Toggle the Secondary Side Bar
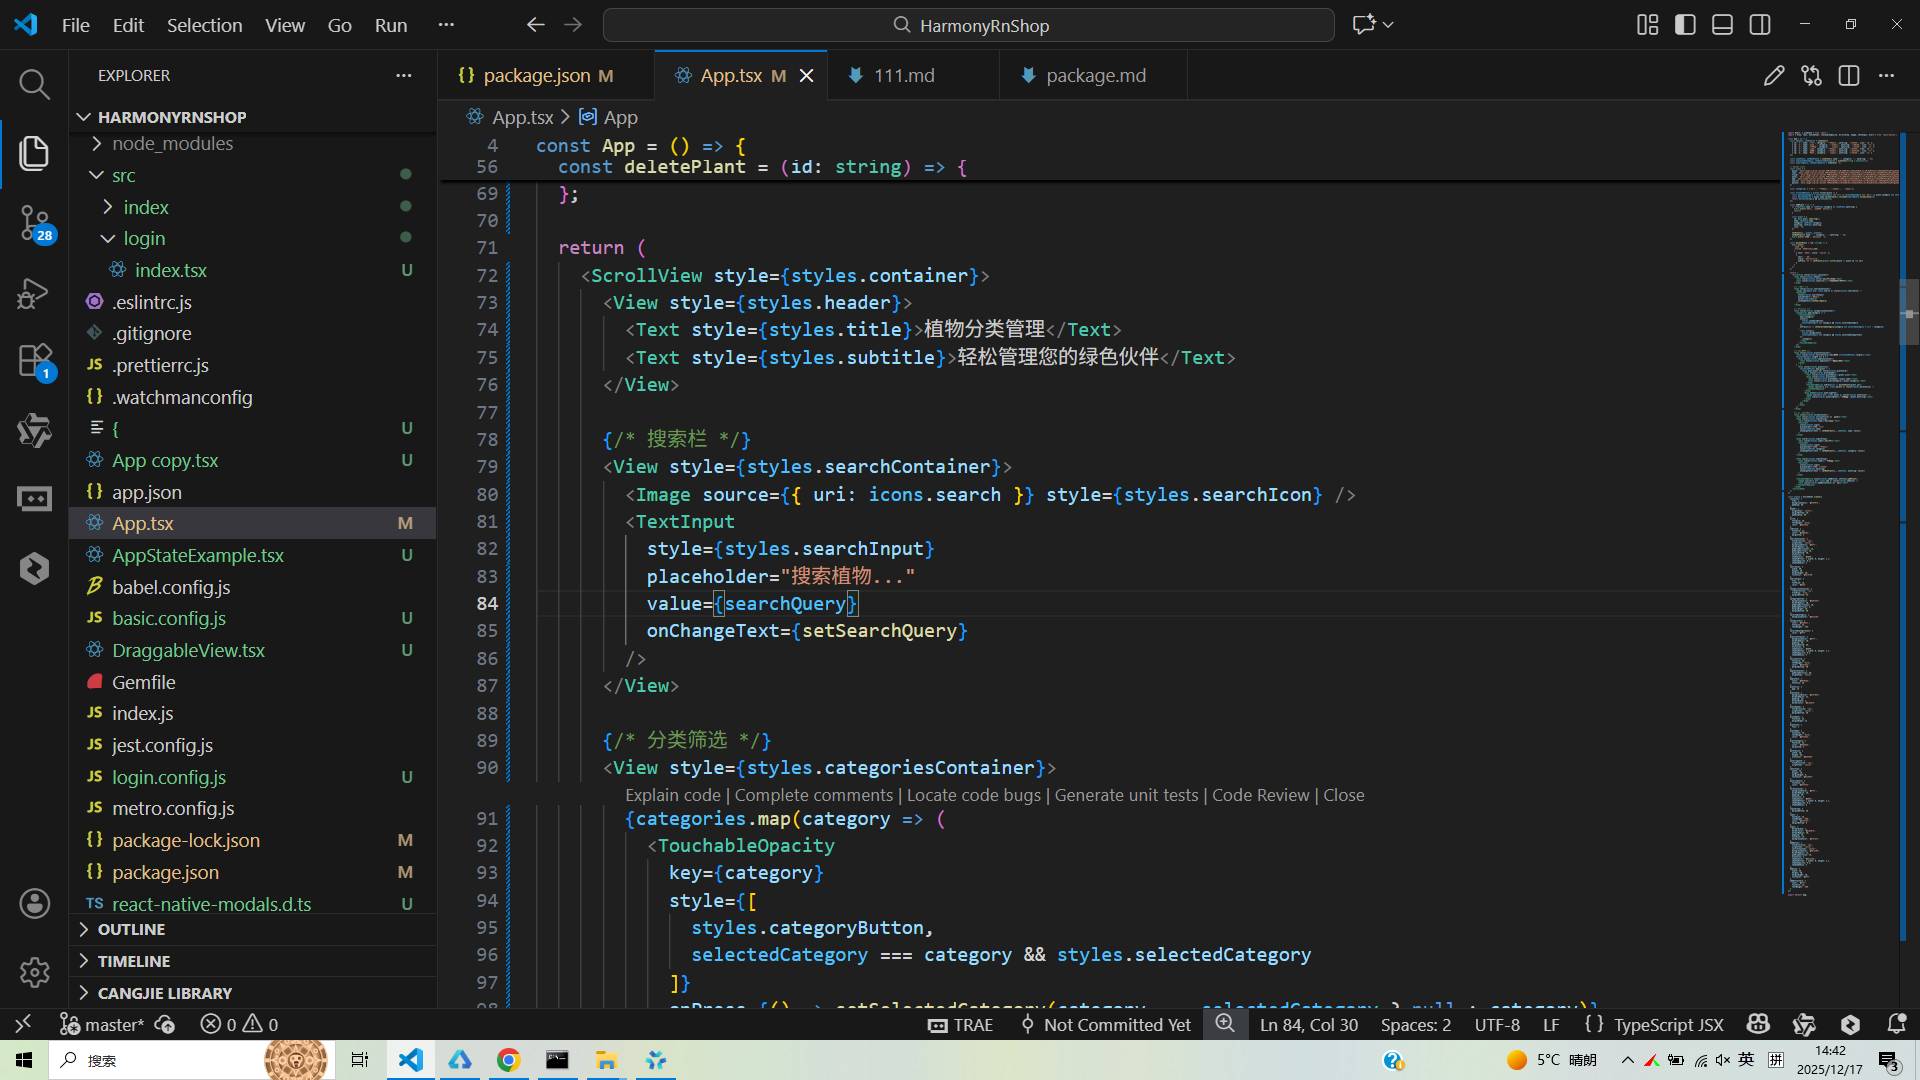 click(1760, 25)
